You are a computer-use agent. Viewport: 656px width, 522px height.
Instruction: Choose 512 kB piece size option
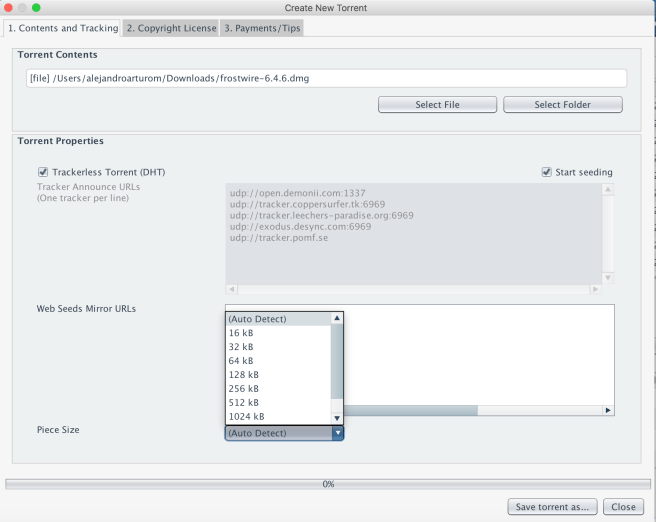coord(243,402)
